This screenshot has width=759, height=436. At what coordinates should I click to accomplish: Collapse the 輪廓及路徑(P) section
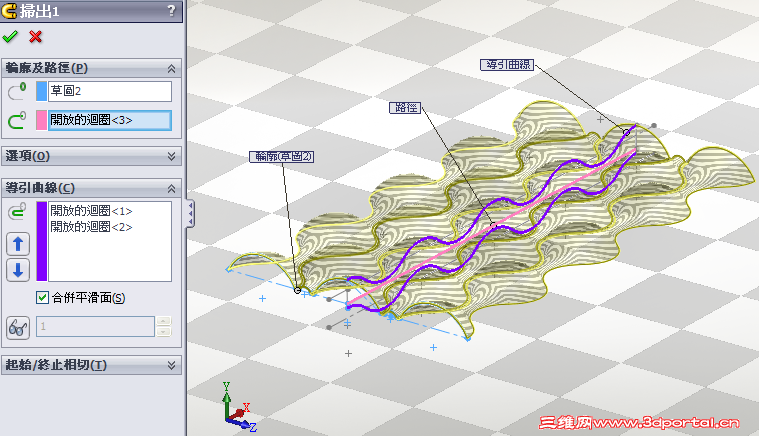click(171, 69)
